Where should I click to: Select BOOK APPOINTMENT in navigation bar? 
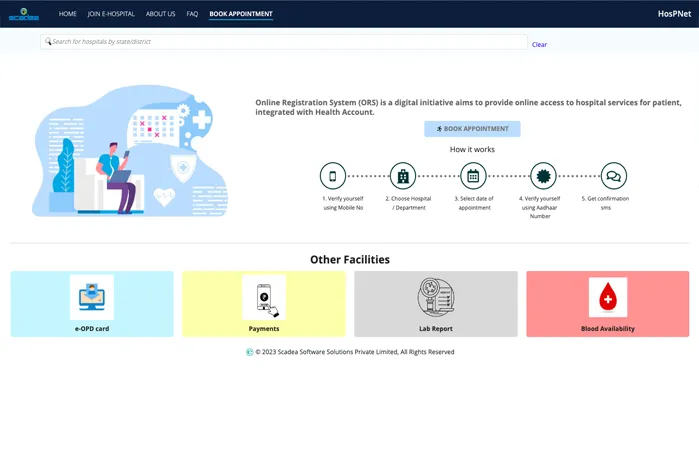coord(240,14)
